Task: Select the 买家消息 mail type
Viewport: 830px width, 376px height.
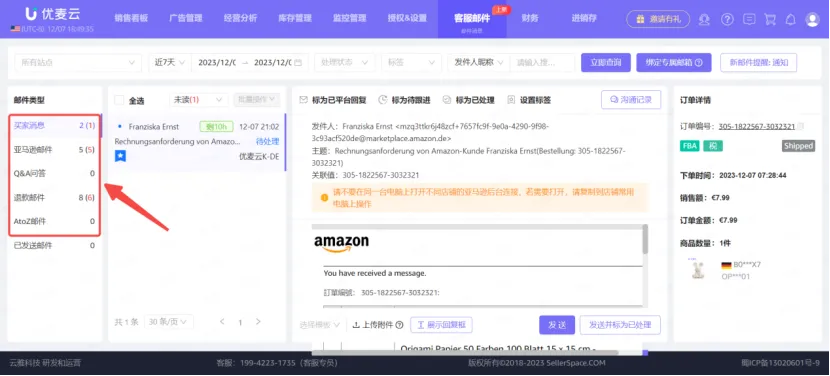Action: coord(55,126)
